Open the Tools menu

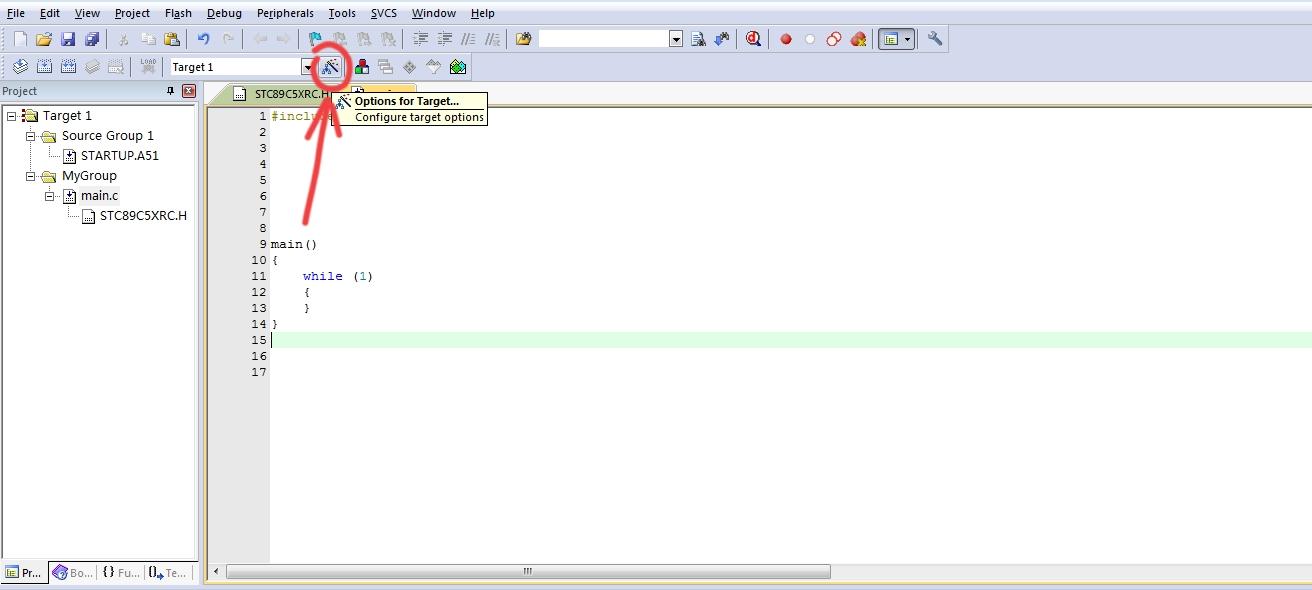342,13
